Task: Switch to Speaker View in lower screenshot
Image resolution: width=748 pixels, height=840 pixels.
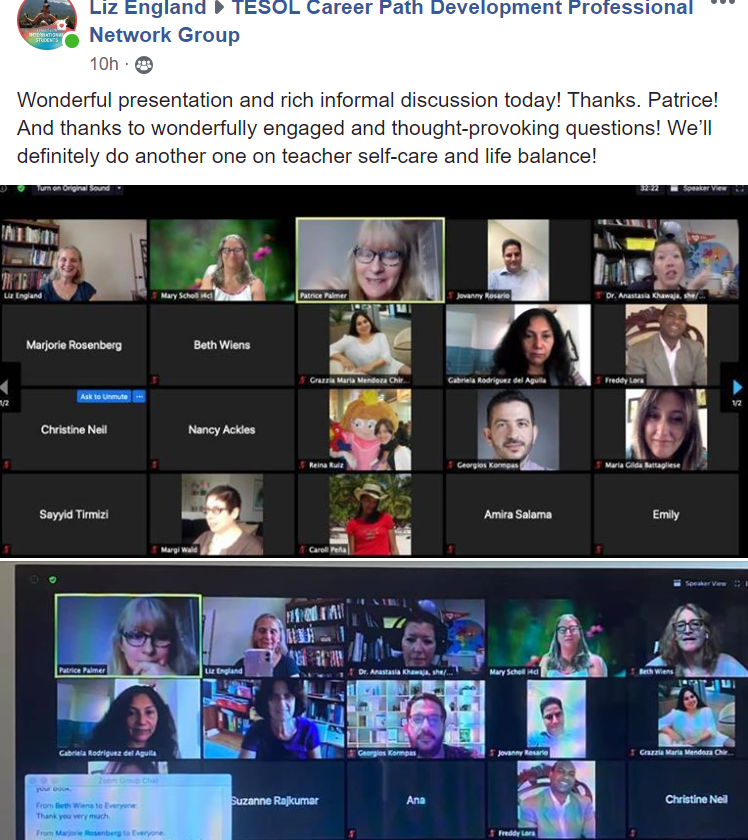Action: 704,583
